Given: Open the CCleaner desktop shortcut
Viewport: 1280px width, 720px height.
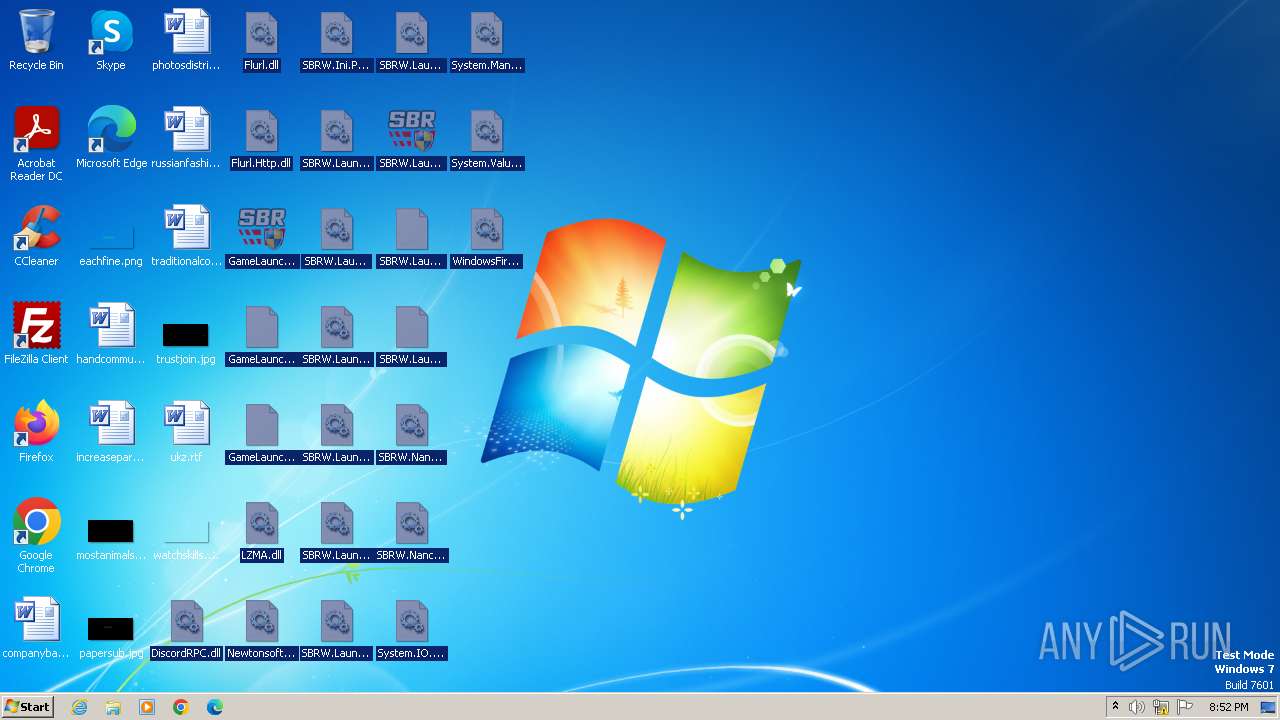Looking at the screenshot, I should pyautogui.click(x=36, y=237).
